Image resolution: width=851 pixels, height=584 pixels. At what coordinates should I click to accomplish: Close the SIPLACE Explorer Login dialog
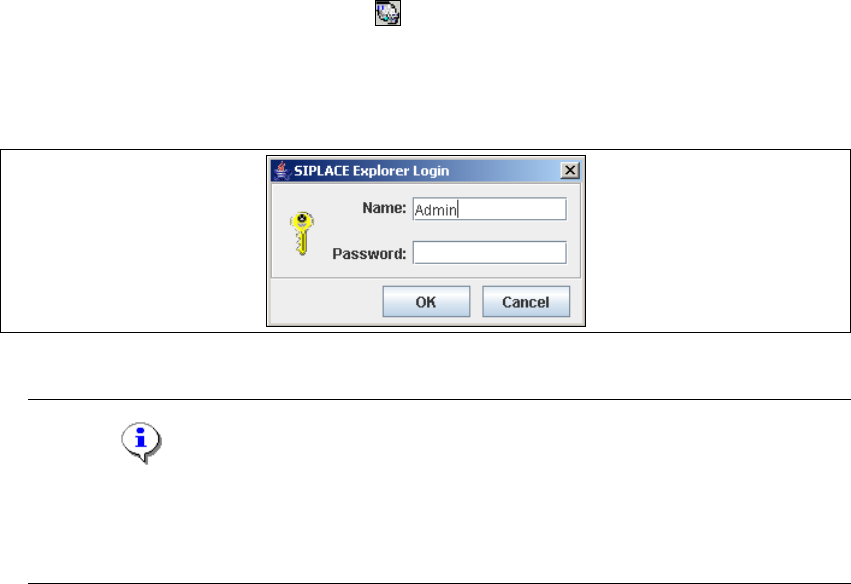coord(570,170)
